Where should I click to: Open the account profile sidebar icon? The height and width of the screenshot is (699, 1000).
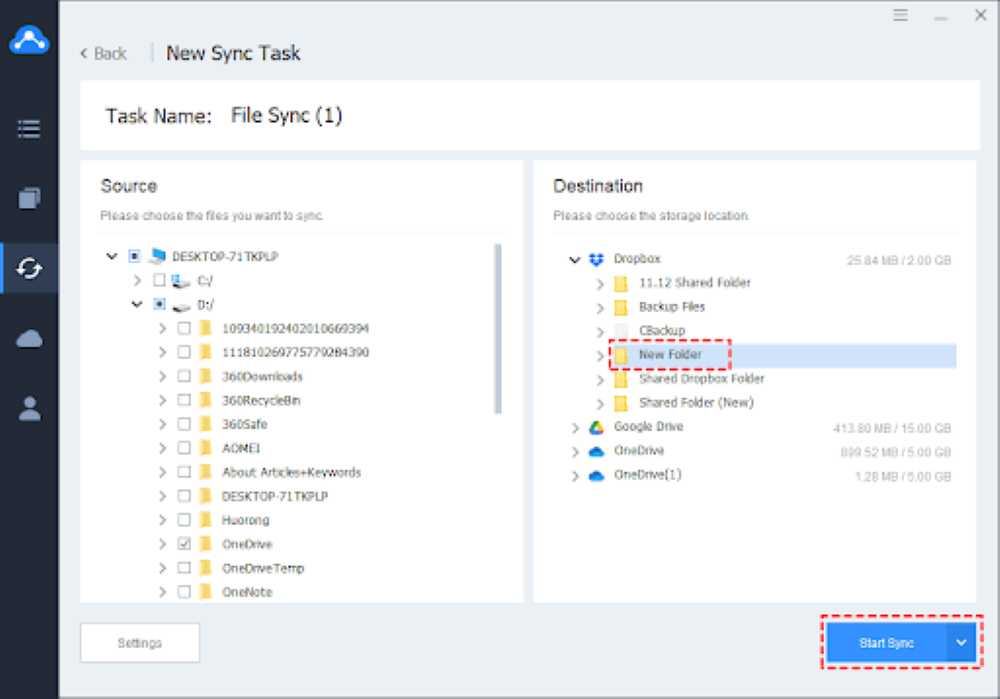click(x=29, y=409)
